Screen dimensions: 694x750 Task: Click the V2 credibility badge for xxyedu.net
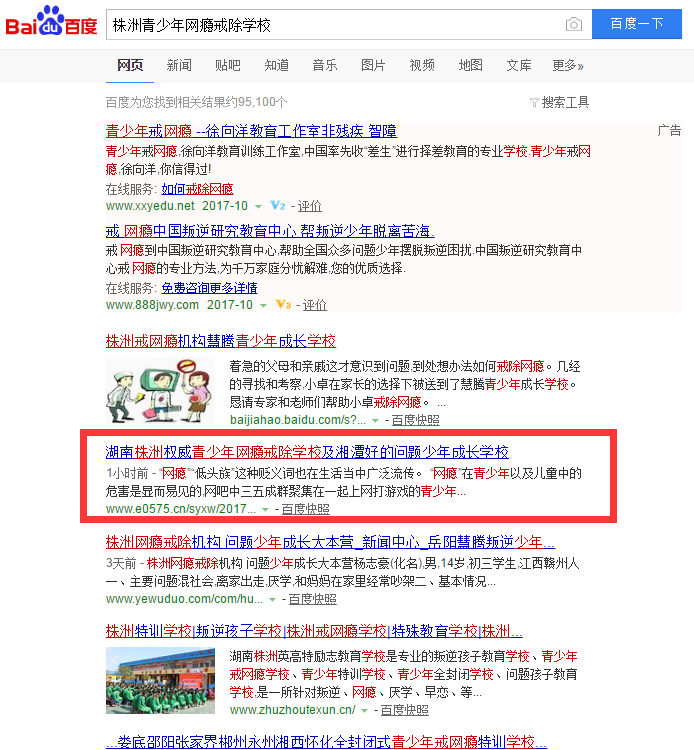[x=277, y=206]
